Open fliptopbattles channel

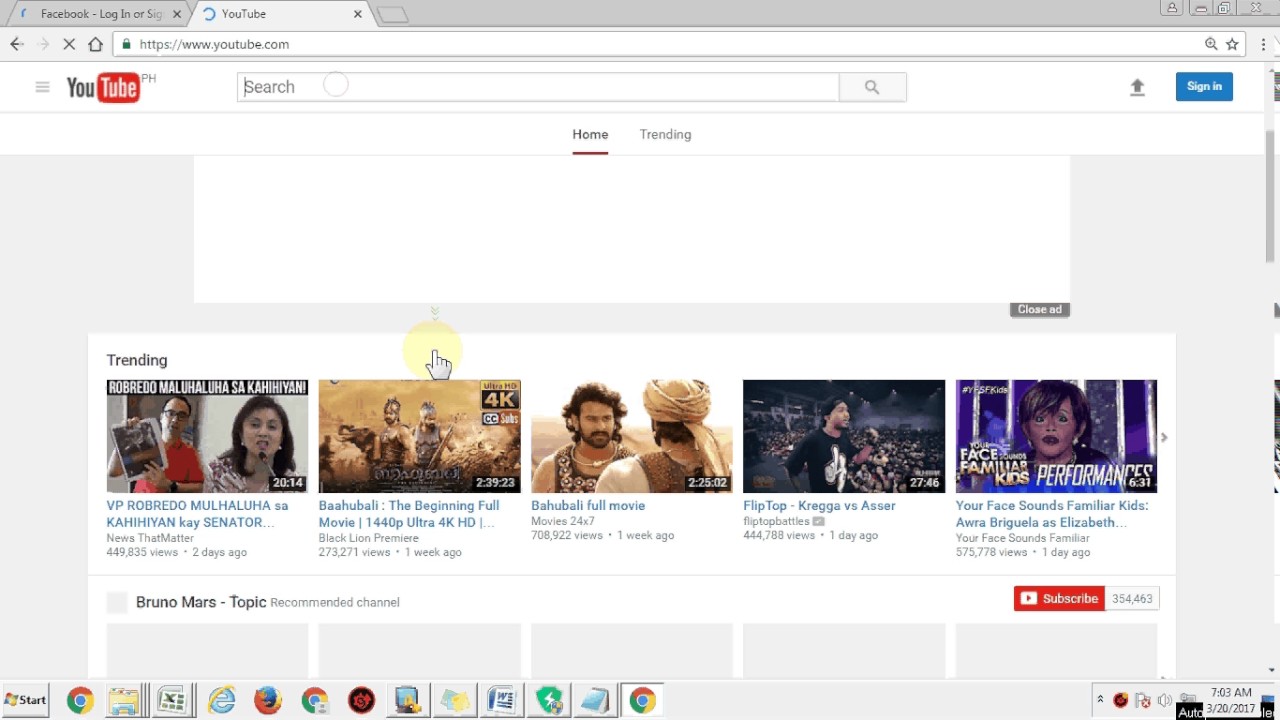[776, 521]
